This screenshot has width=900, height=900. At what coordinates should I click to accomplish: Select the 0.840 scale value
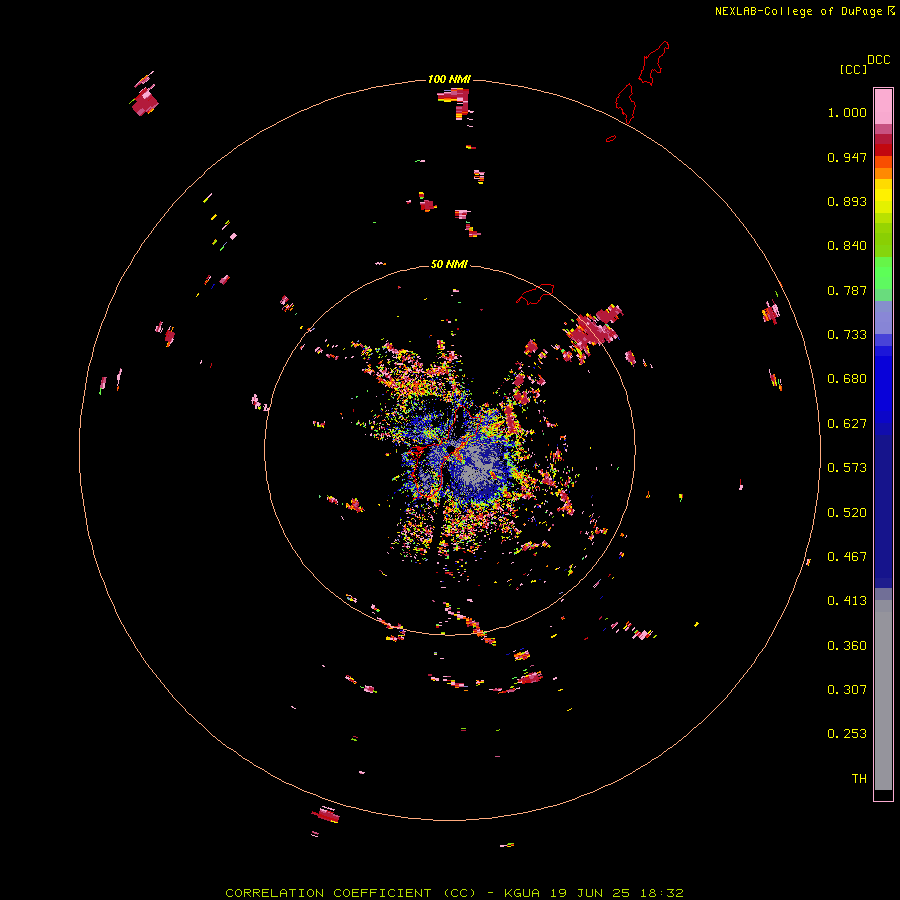click(x=847, y=246)
